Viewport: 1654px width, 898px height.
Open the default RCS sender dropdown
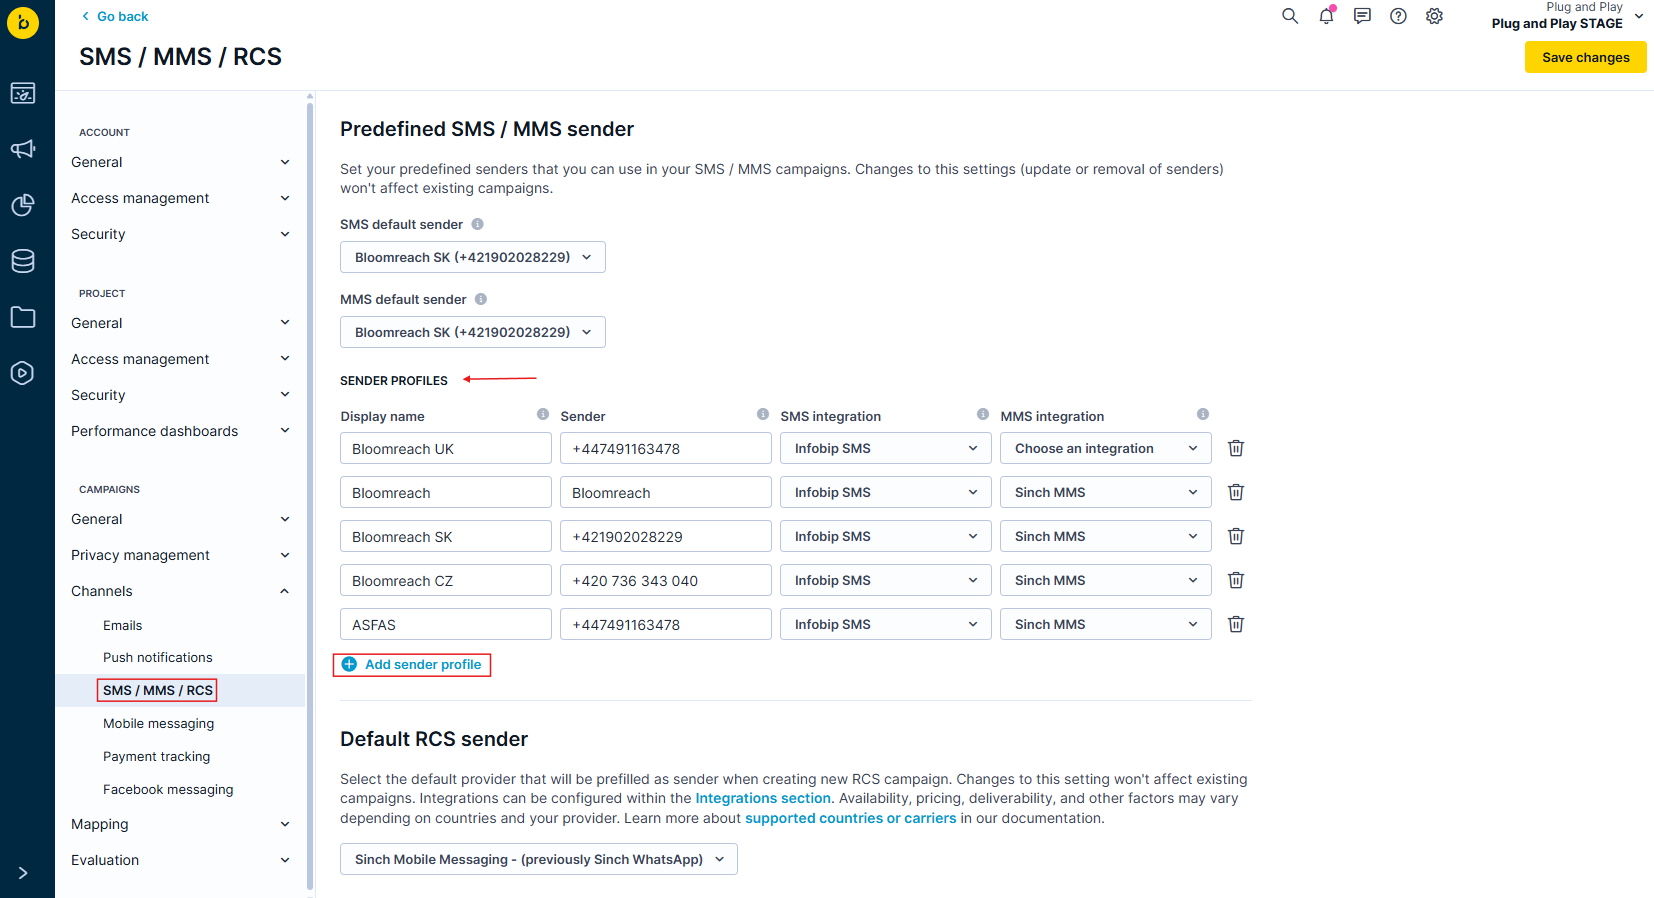(539, 859)
